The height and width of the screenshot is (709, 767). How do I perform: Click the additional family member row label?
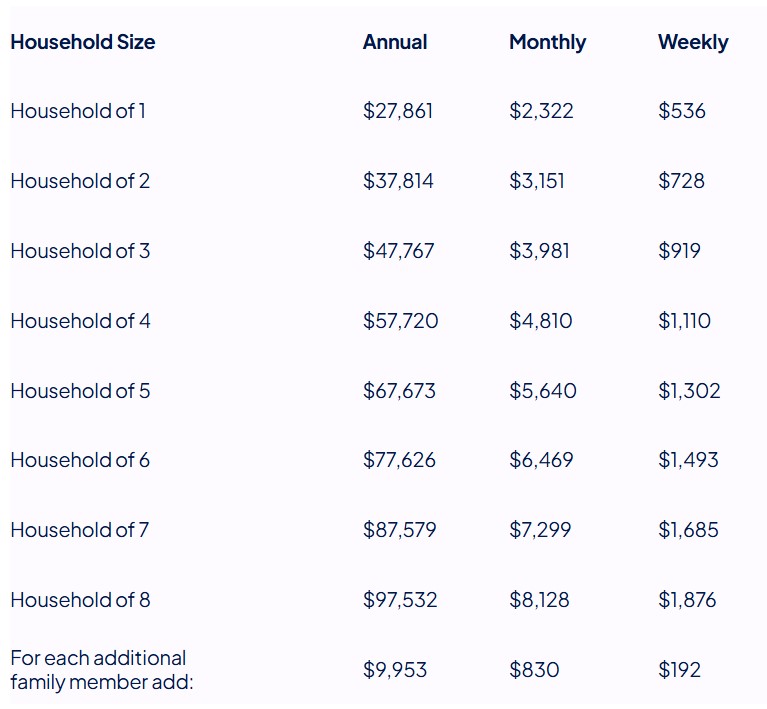click(102, 670)
